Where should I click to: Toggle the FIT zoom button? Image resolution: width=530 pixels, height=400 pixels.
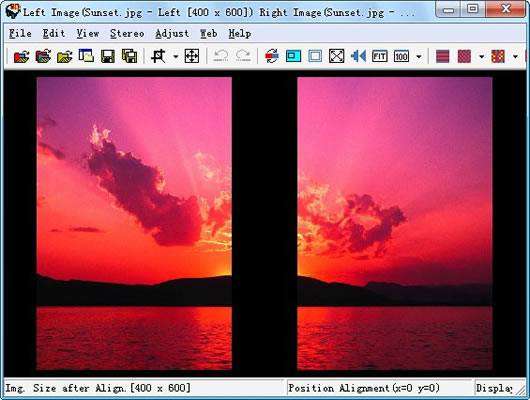pyautogui.click(x=380, y=56)
